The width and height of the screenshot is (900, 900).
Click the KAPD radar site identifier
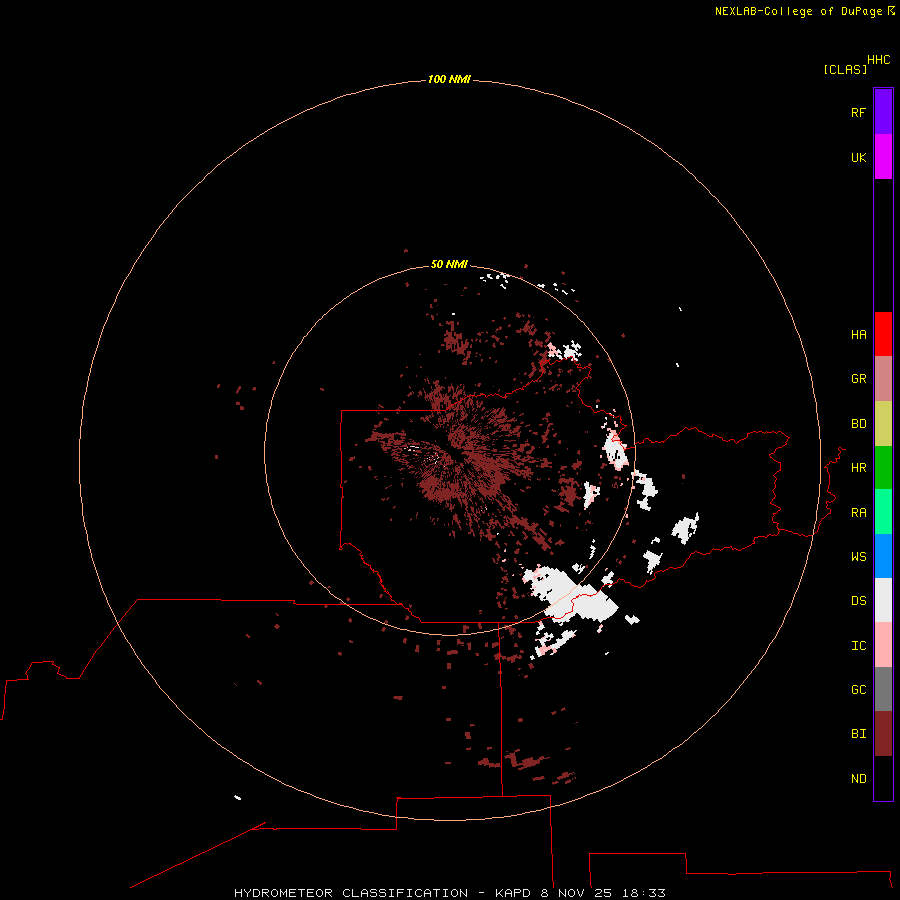[513, 893]
